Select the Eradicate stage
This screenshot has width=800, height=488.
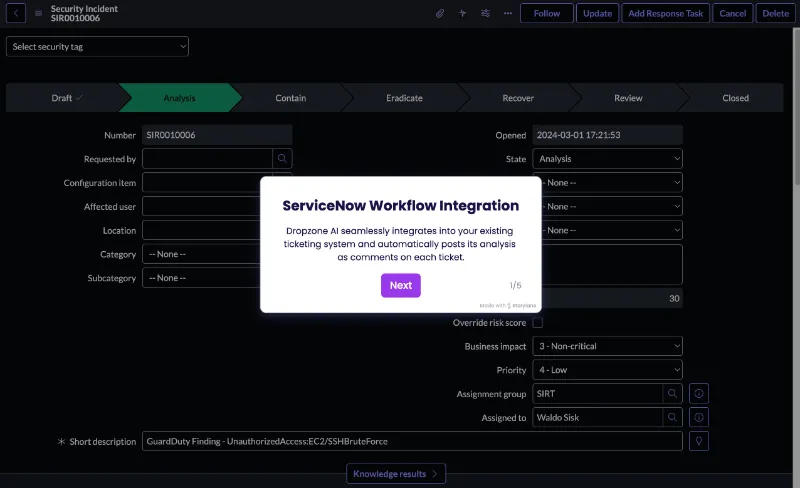tap(404, 98)
